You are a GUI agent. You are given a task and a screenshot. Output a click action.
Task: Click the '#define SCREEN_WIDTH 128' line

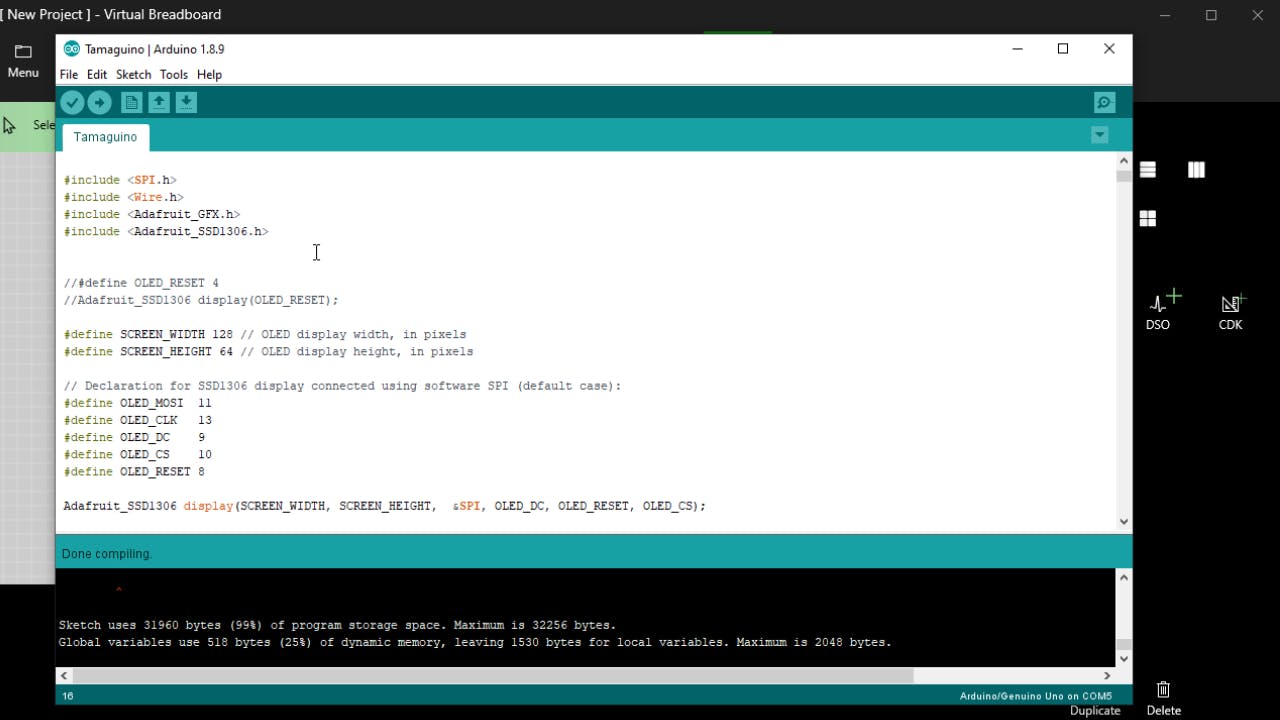click(x=265, y=335)
